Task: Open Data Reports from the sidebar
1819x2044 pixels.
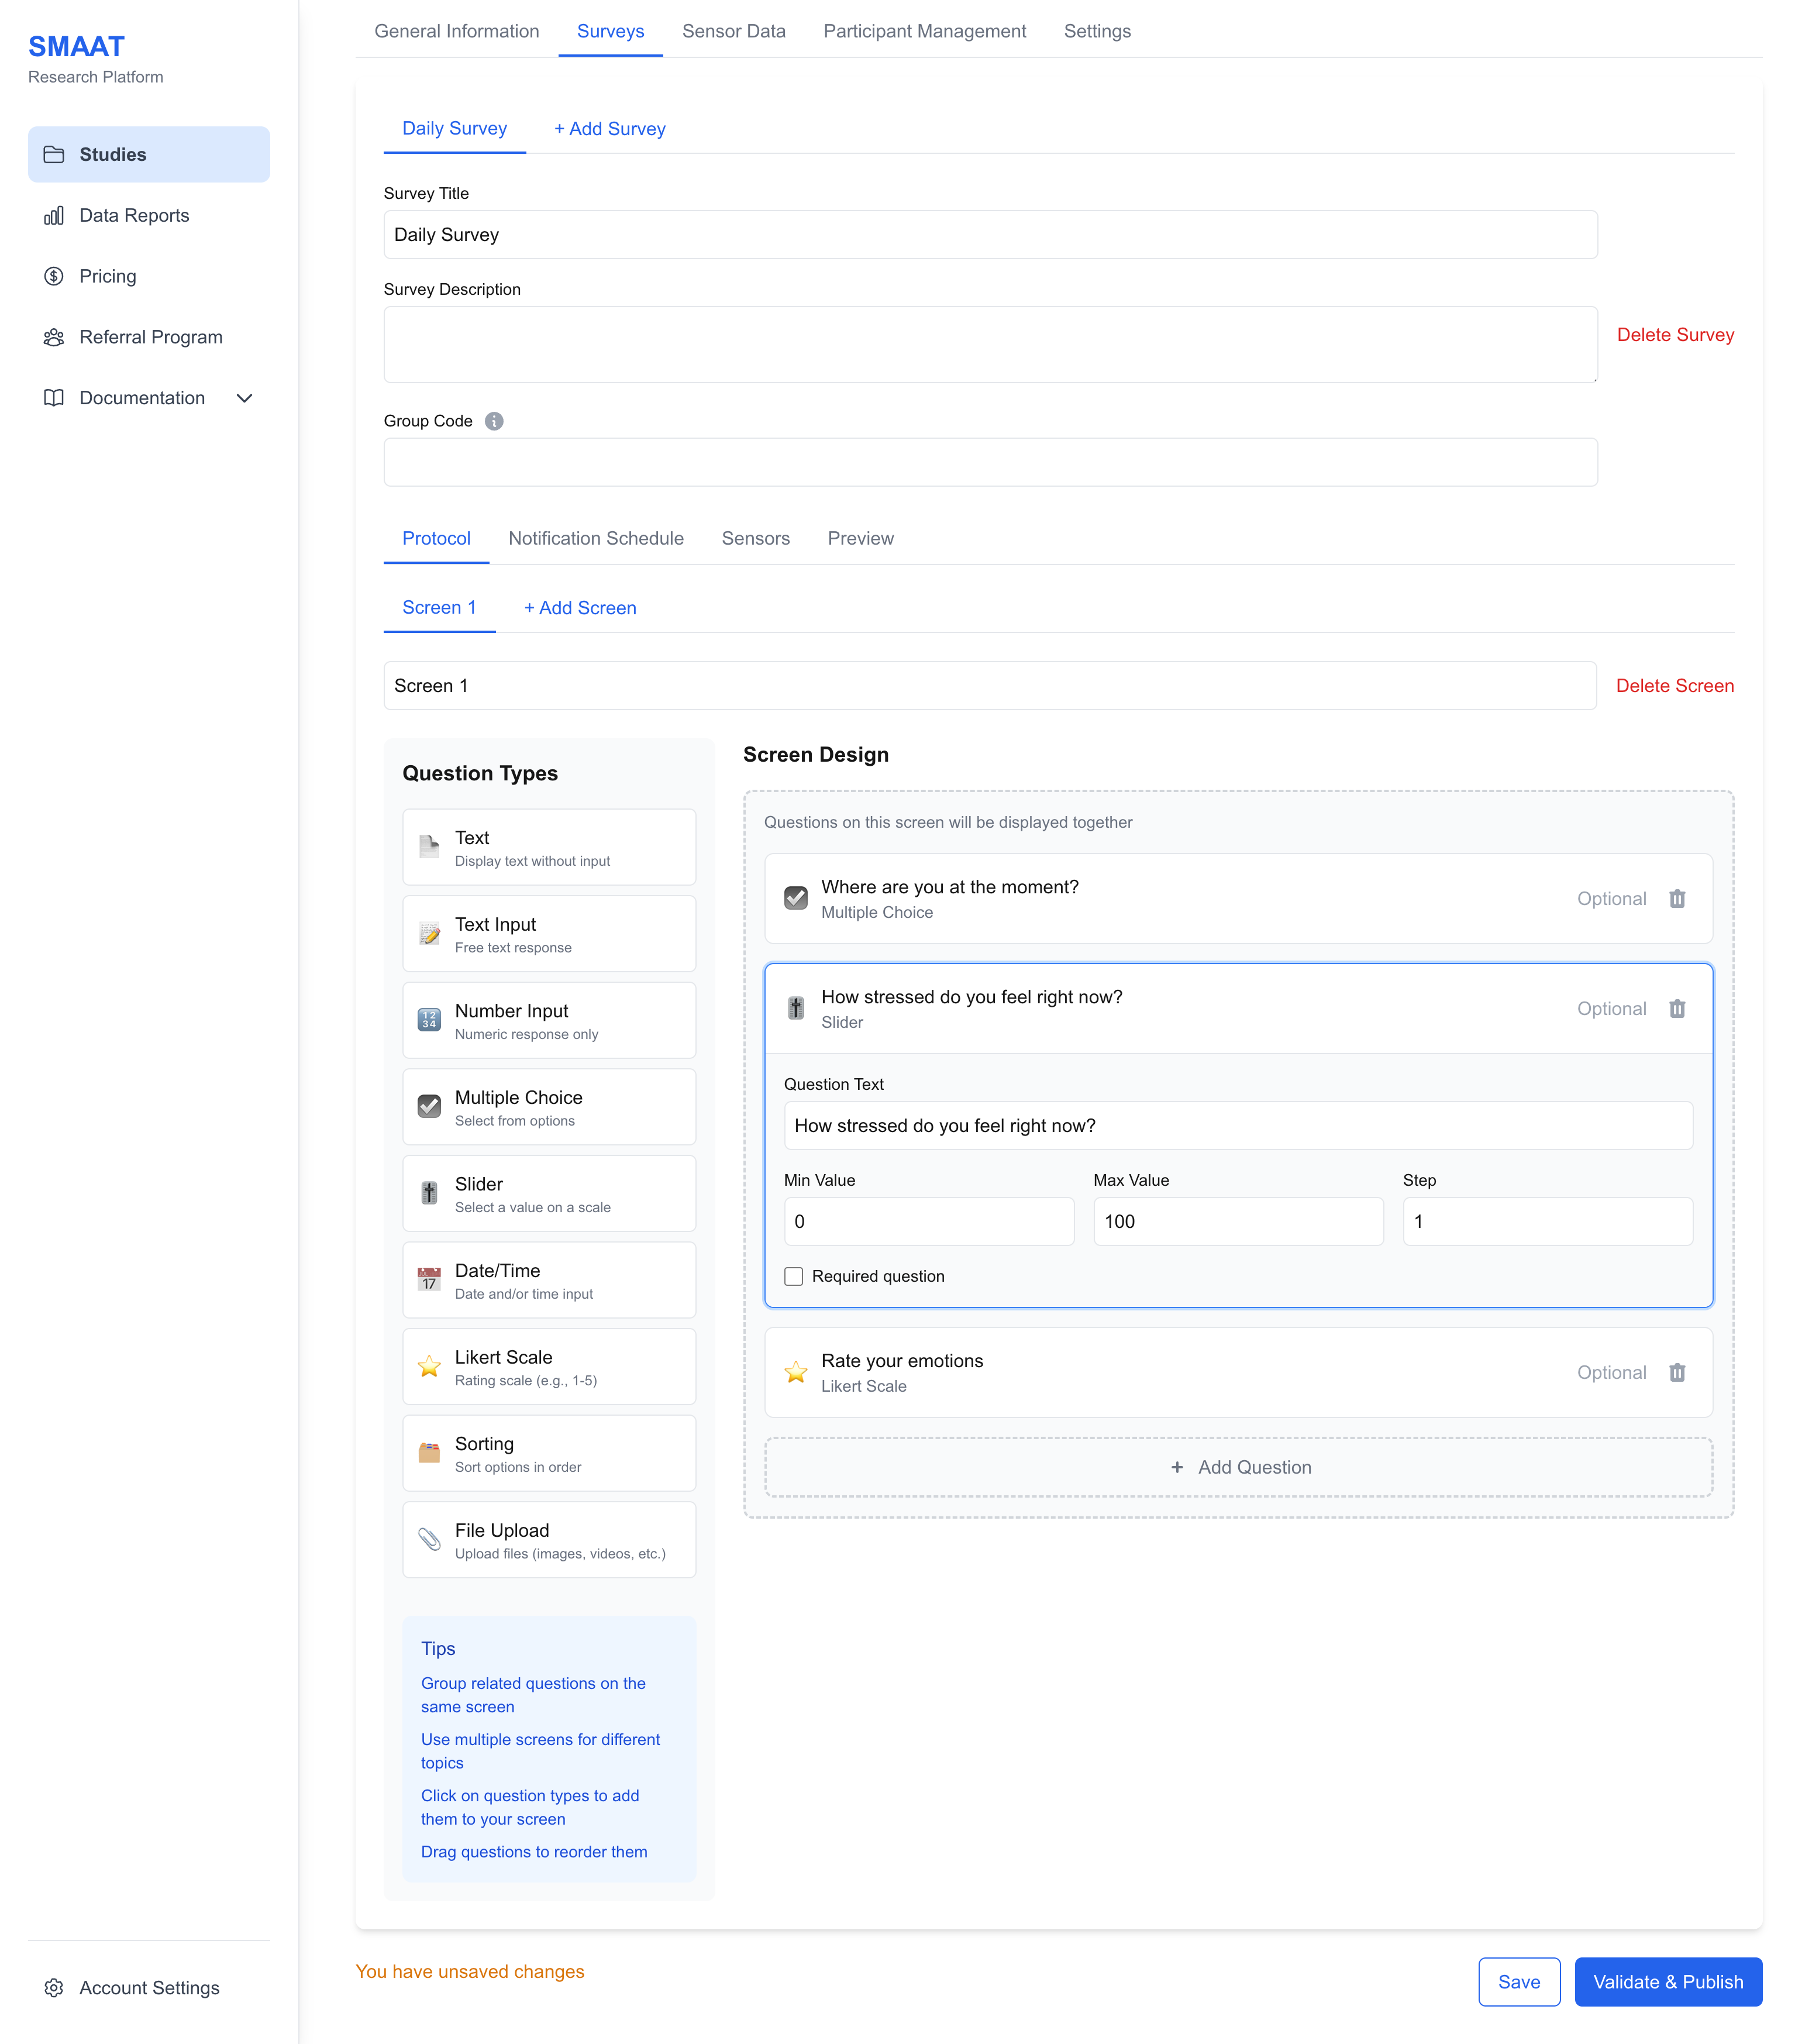Action: pyautogui.click(x=134, y=216)
